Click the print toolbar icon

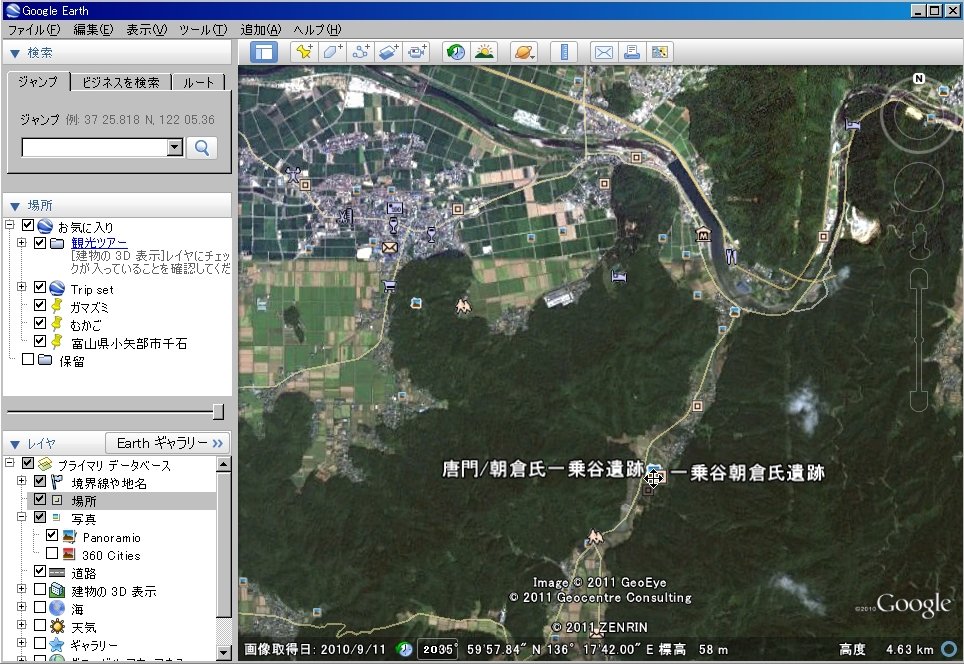click(x=632, y=52)
